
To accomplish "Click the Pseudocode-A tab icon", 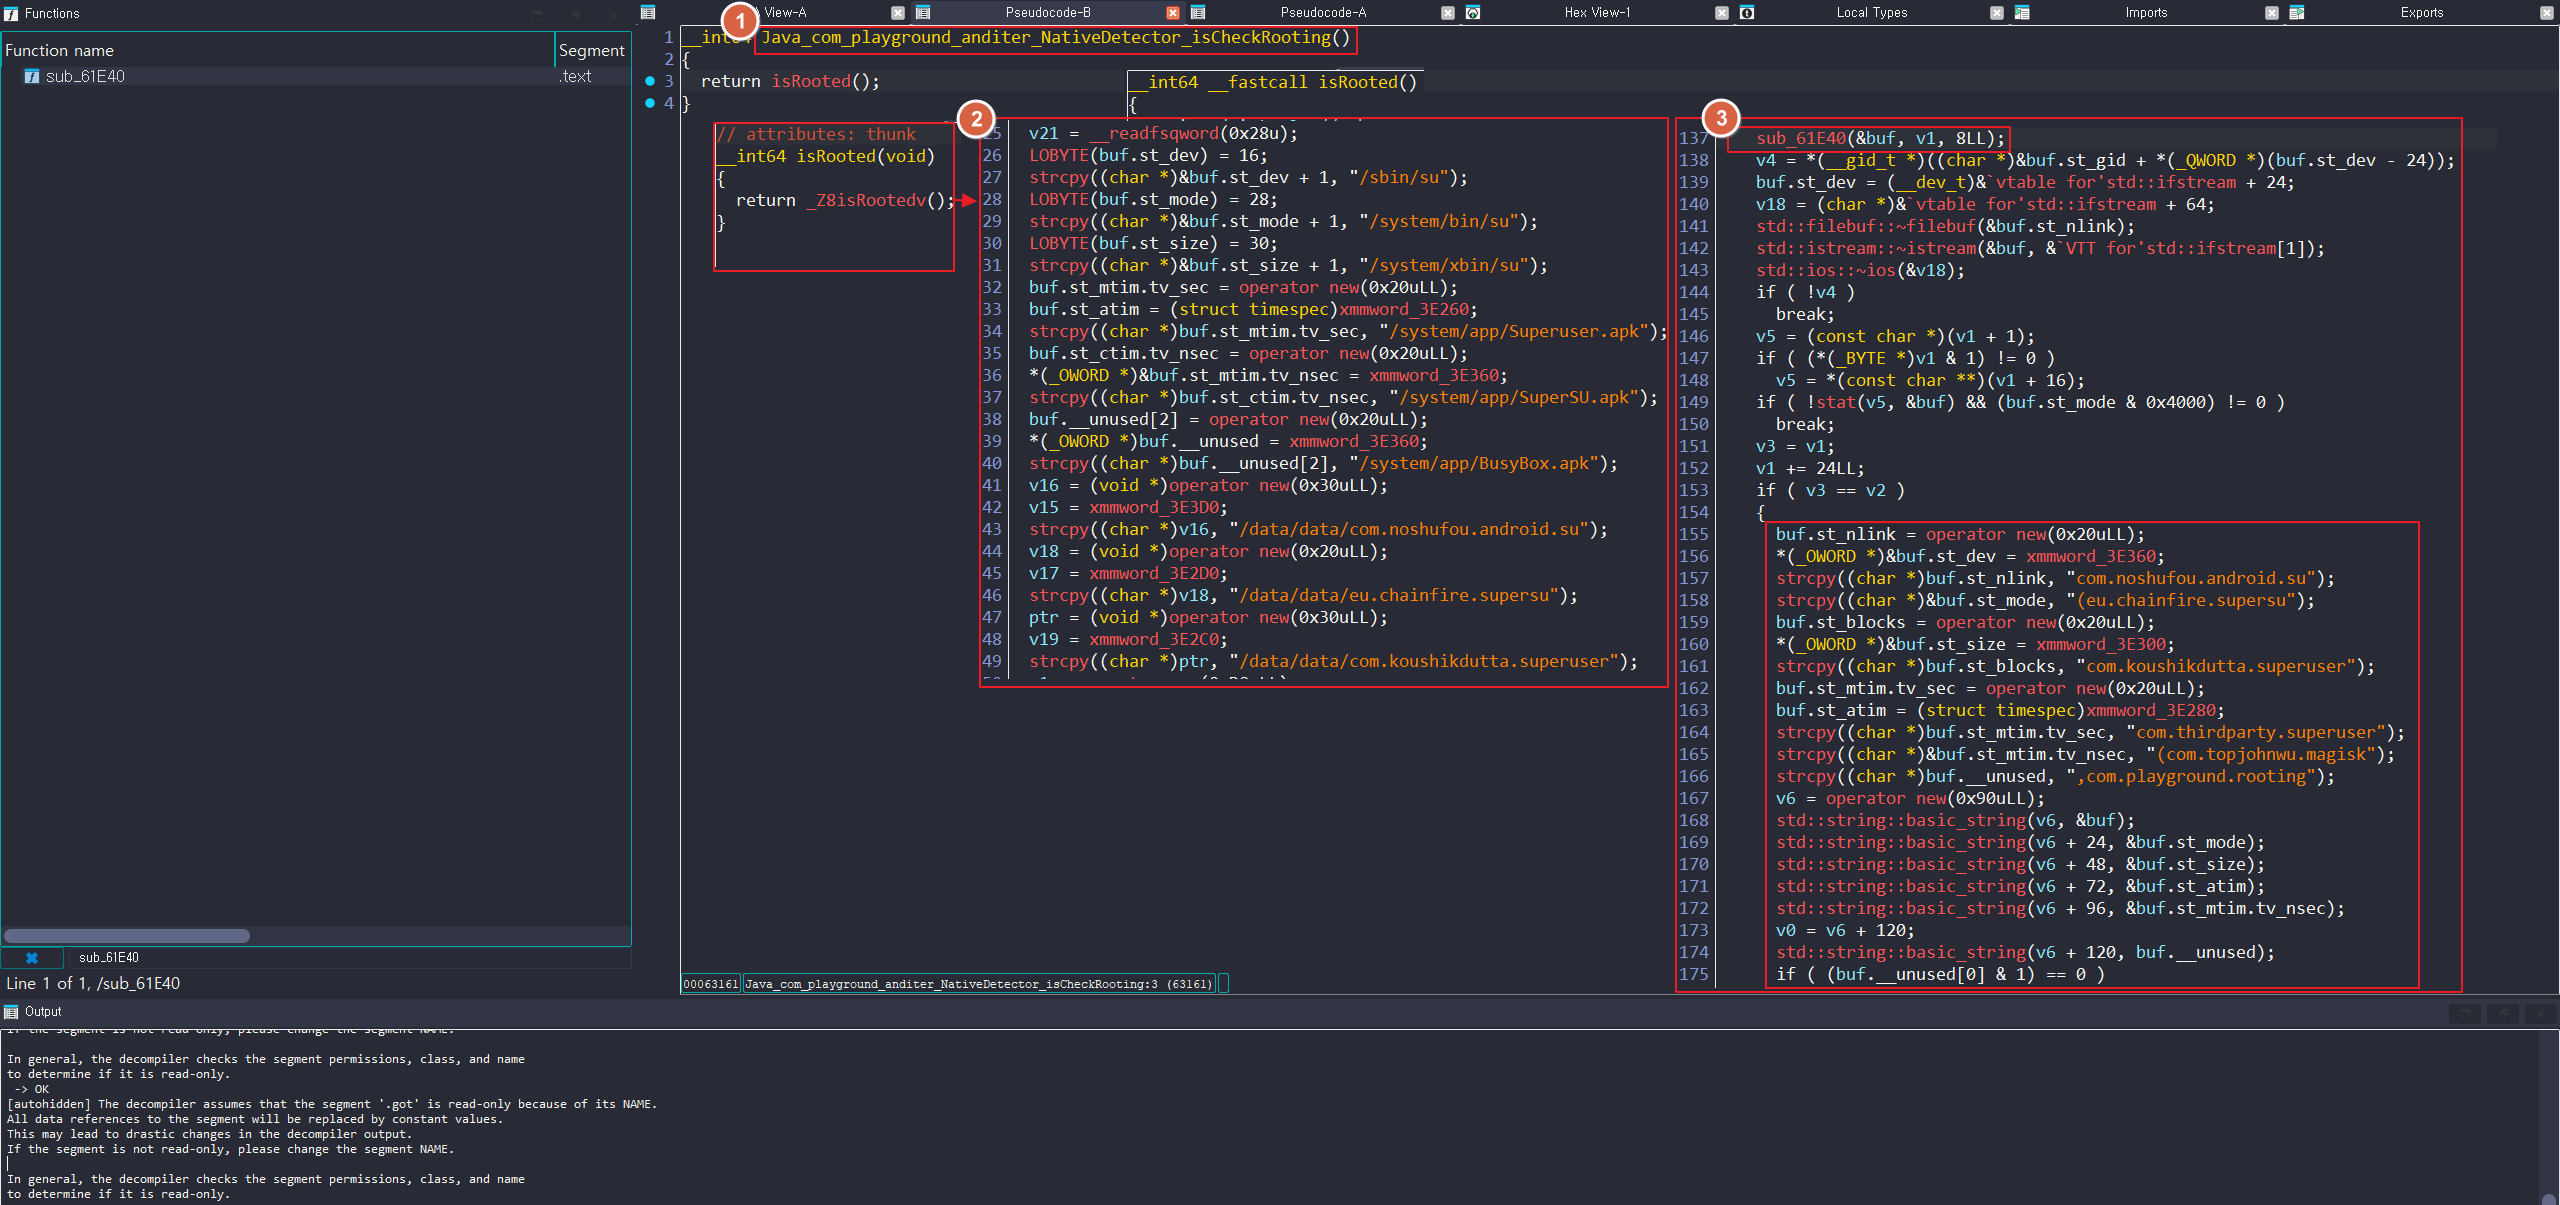I will tap(1198, 13).
